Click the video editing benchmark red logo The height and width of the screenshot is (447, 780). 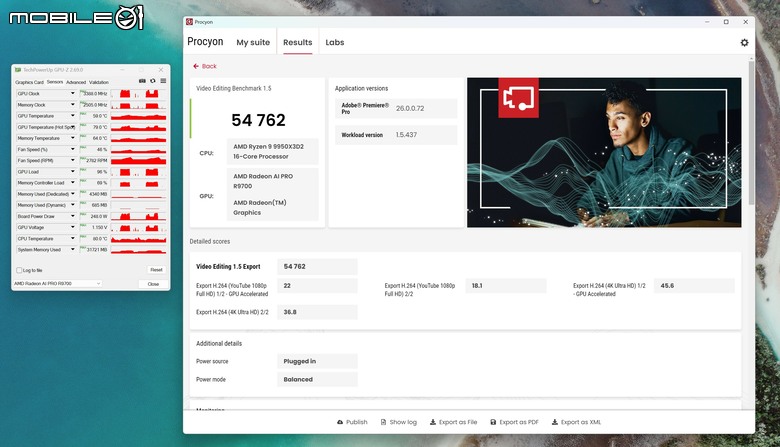coord(518,98)
